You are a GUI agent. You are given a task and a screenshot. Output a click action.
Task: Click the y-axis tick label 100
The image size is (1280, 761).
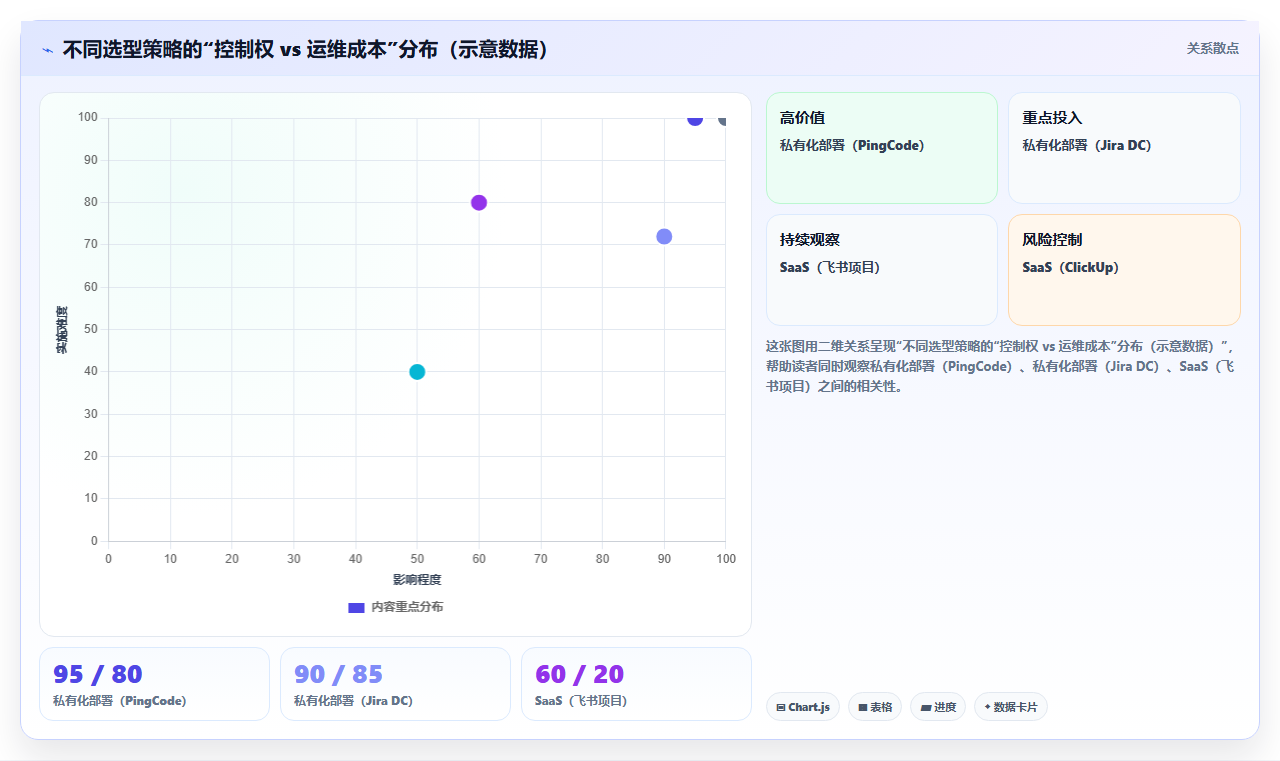point(88,118)
